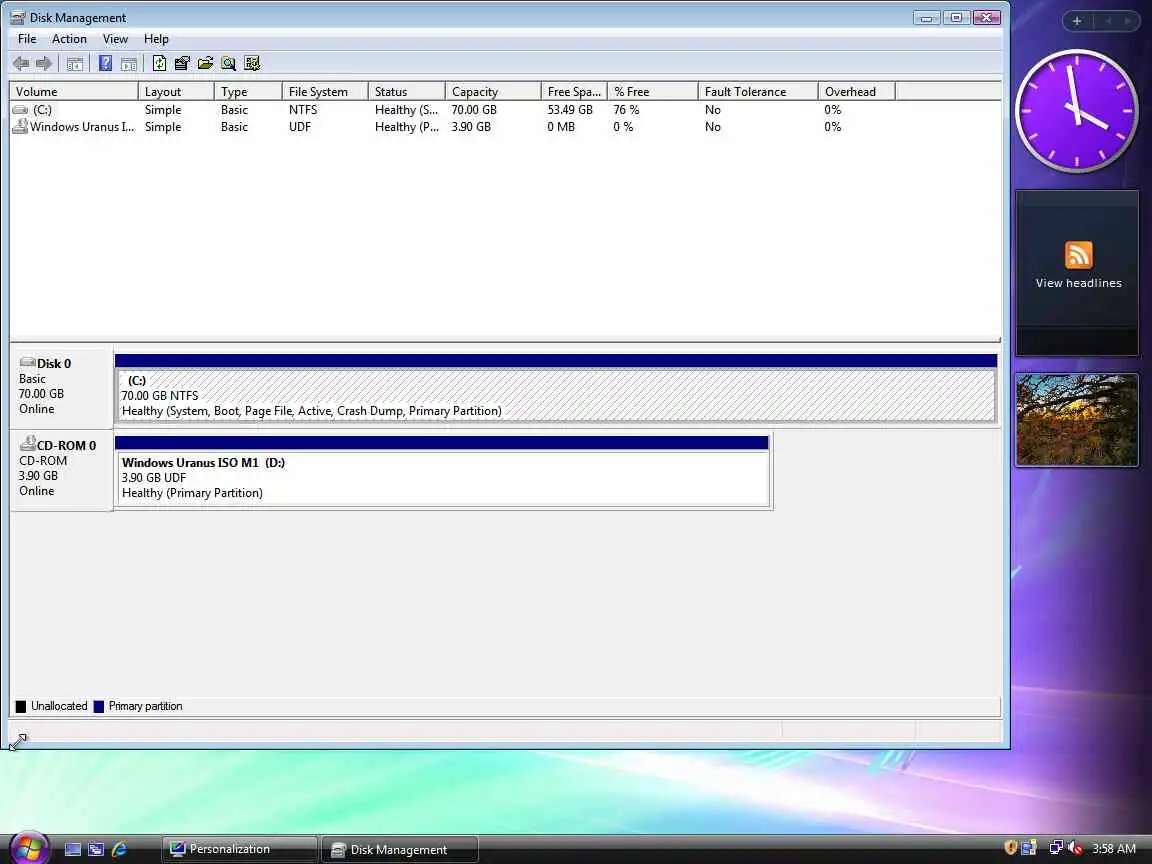Click the analog clock gadget
The height and width of the screenshot is (864, 1152).
1077,112
